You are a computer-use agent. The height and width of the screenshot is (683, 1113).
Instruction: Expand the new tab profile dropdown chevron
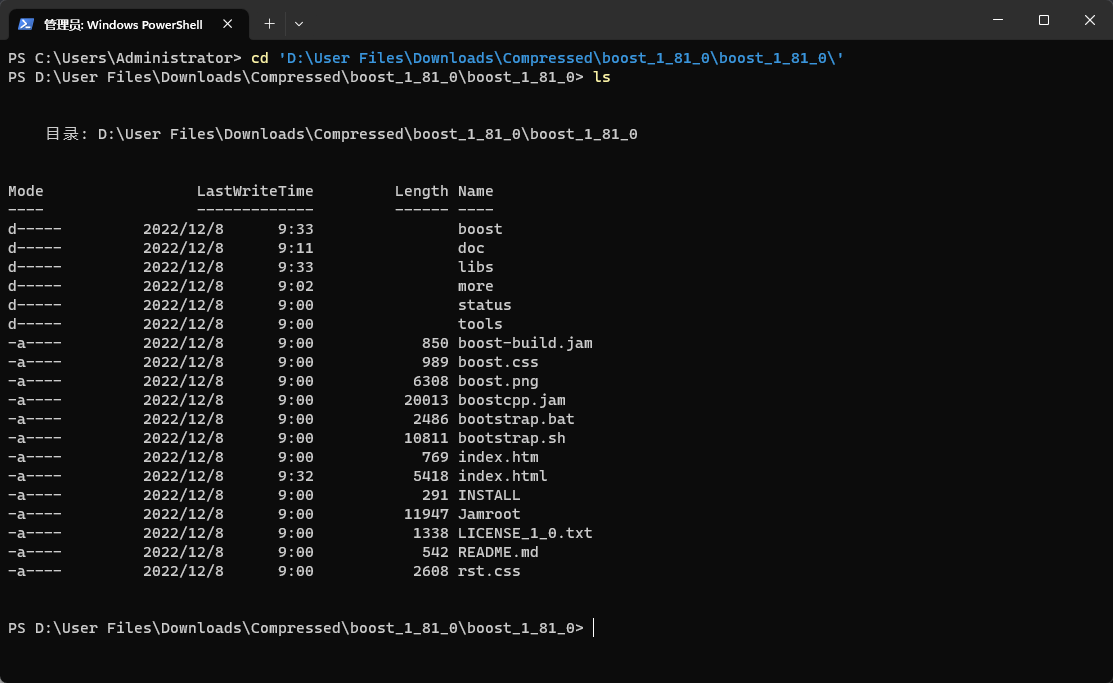pos(299,22)
